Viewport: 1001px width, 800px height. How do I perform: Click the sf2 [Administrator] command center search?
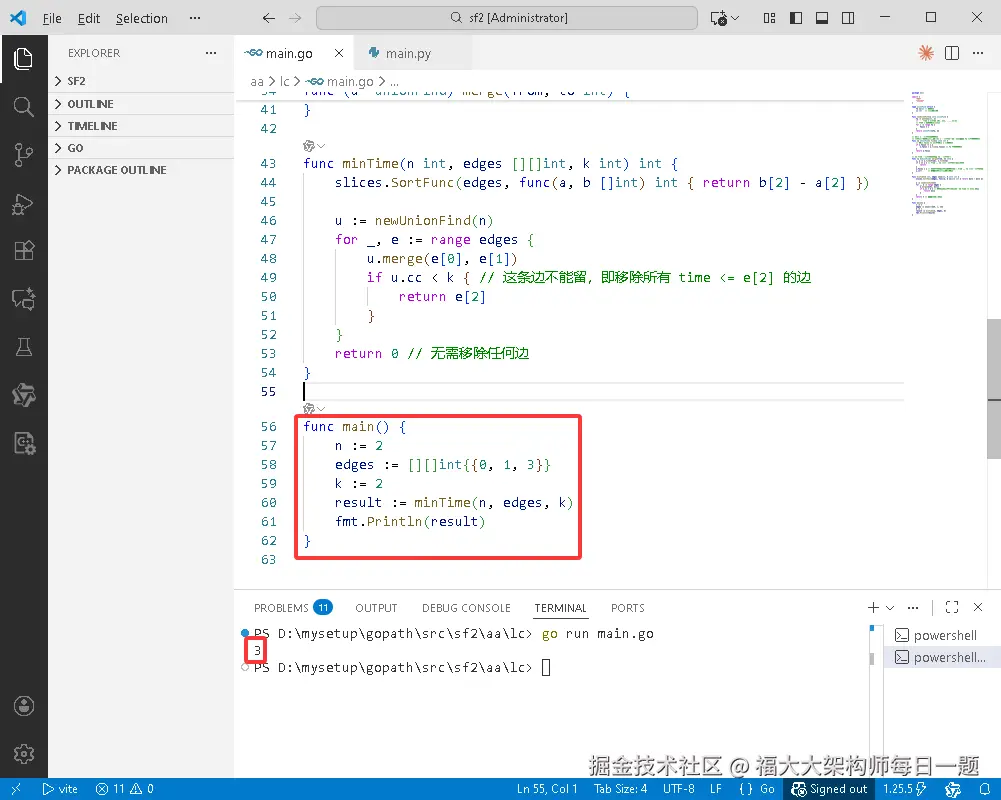(x=507, y=18)
